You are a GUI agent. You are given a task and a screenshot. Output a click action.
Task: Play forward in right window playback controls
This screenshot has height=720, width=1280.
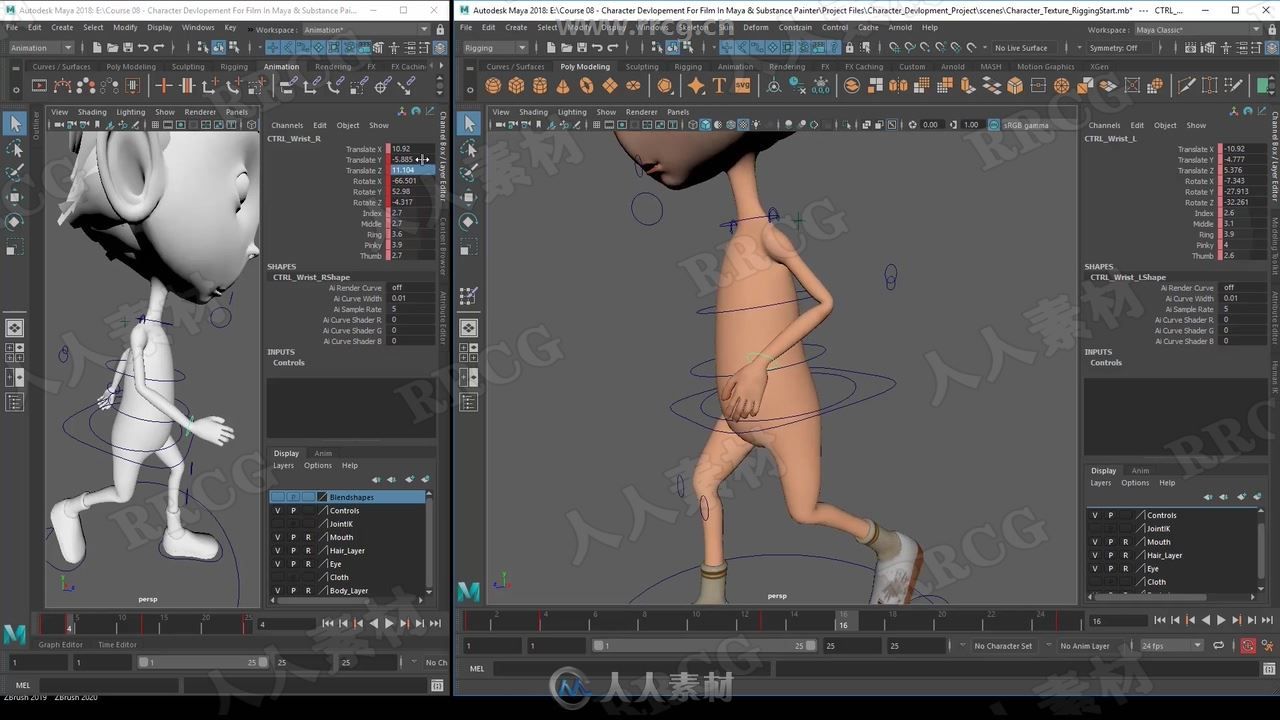pyautogui.click(x=1220, y=621)
